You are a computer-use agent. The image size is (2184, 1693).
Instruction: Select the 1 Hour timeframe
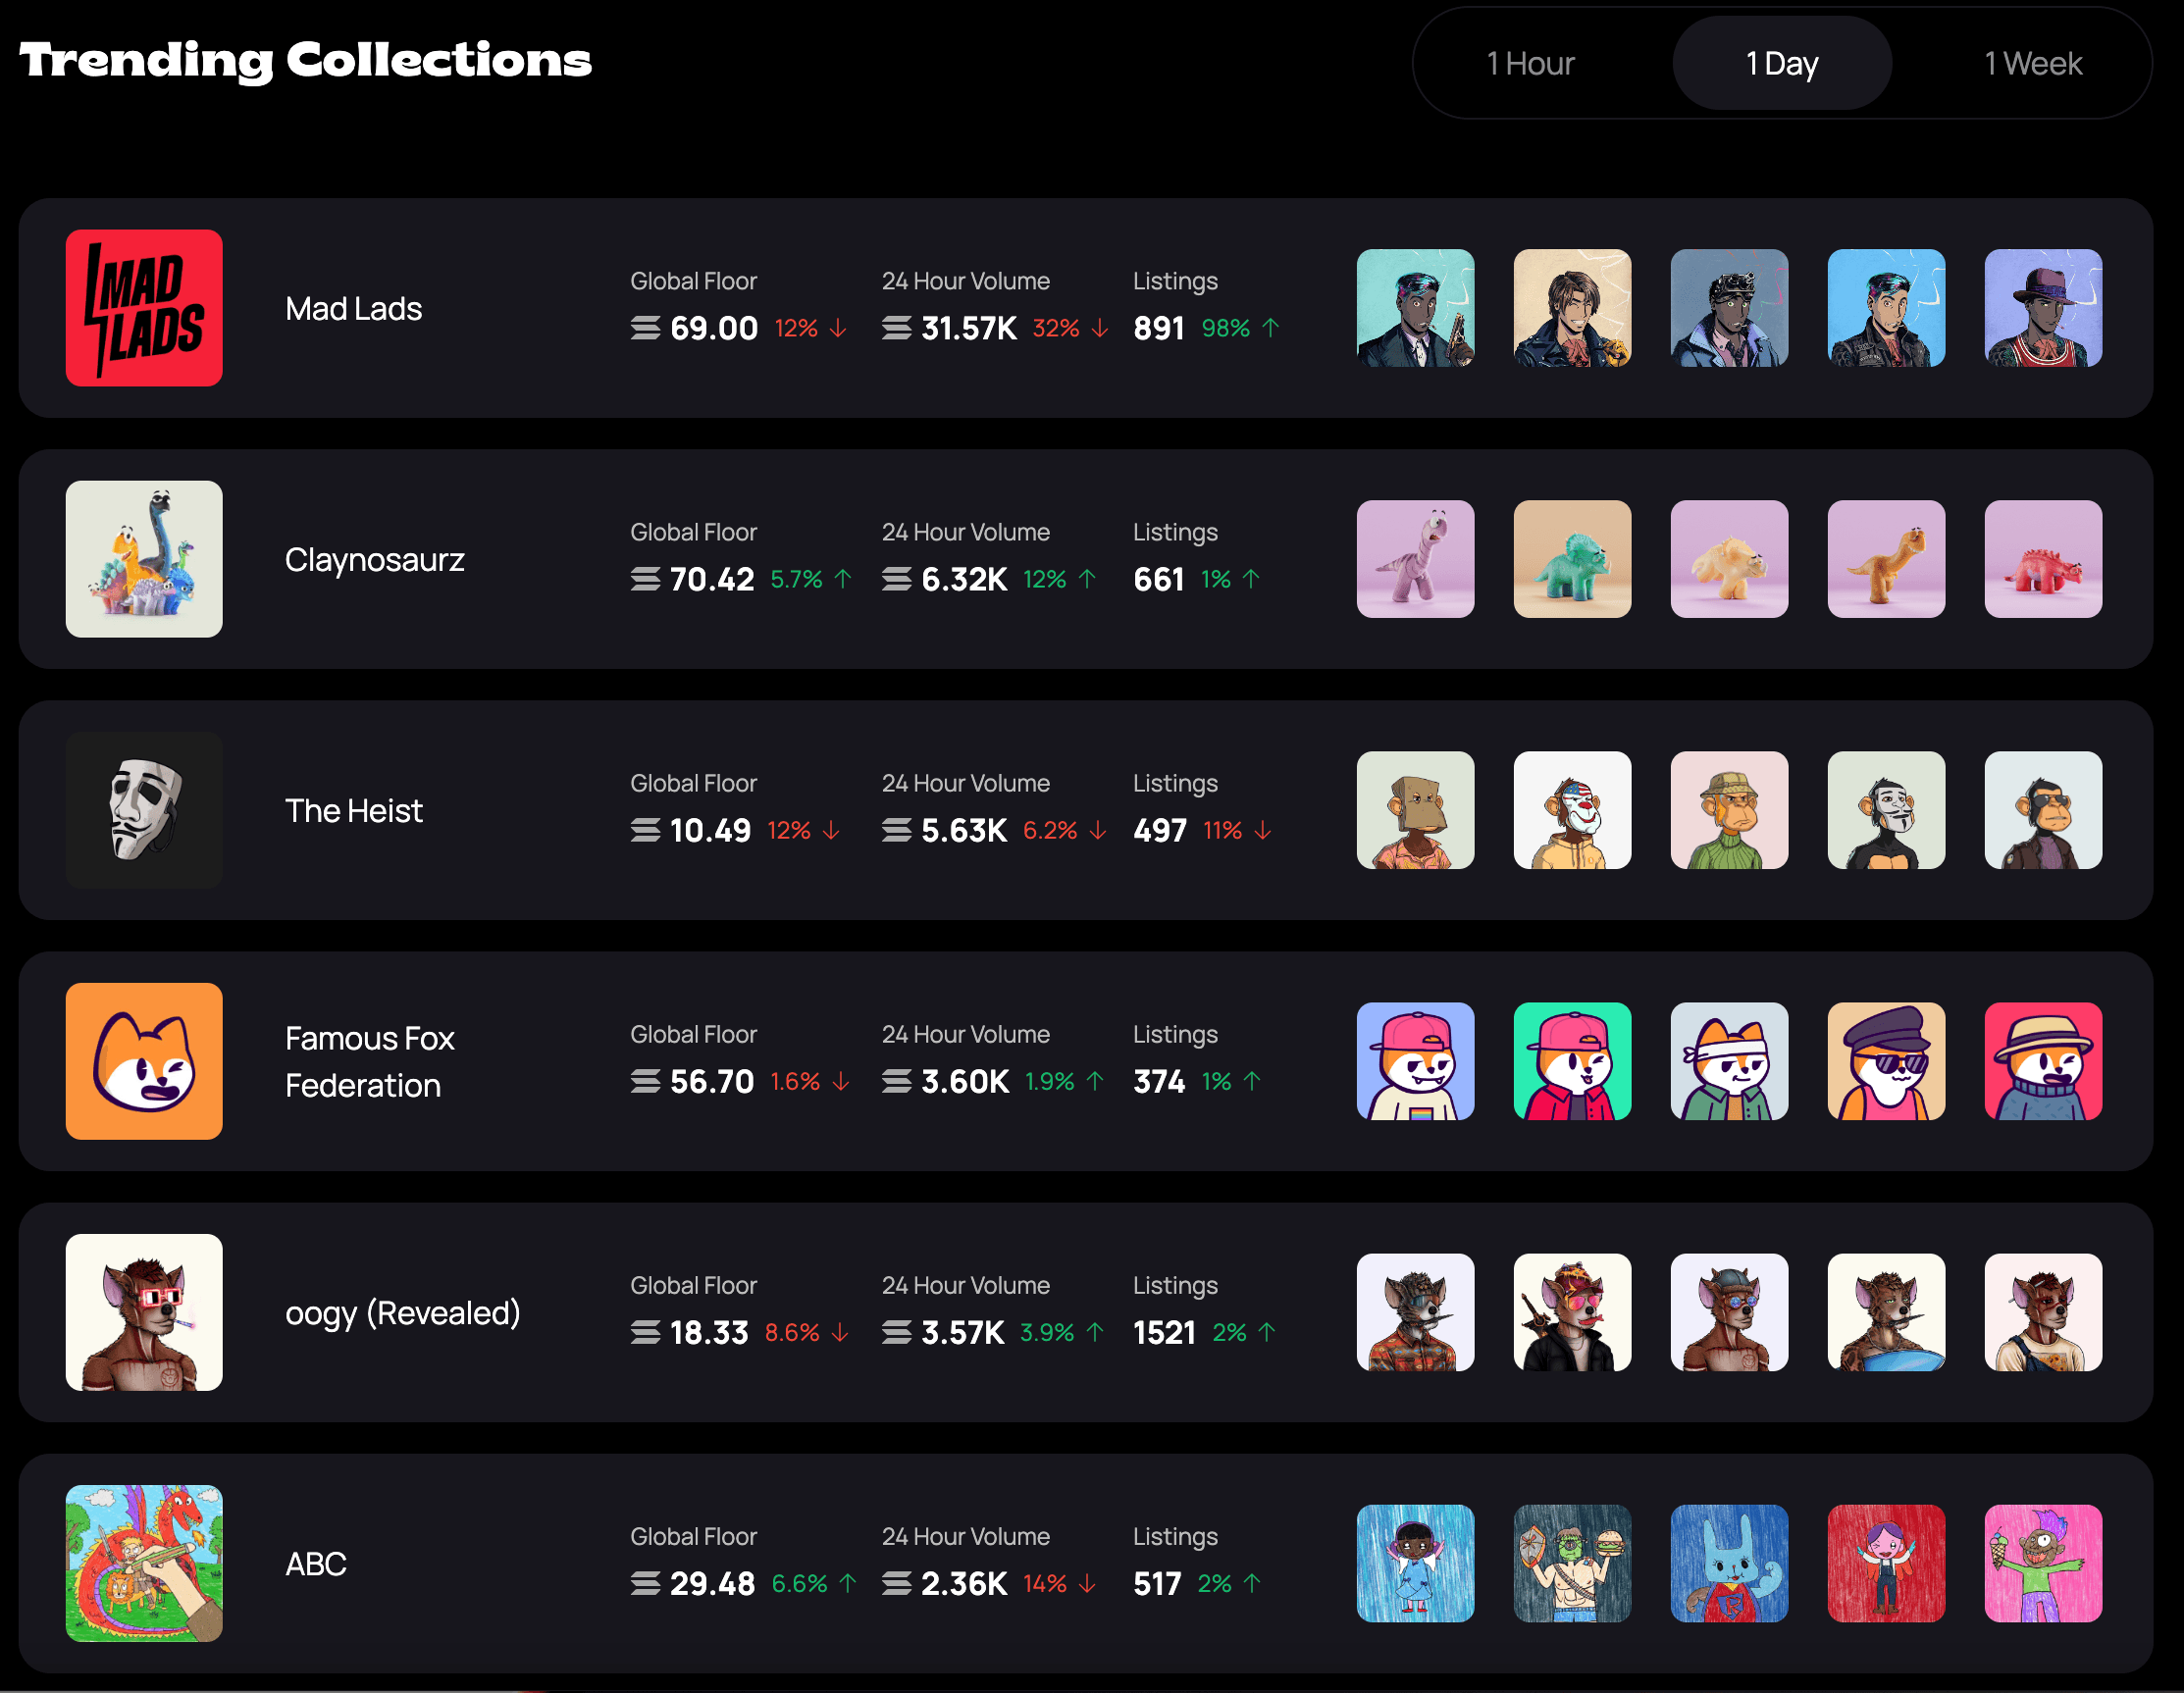click(x=1530, y=63)
